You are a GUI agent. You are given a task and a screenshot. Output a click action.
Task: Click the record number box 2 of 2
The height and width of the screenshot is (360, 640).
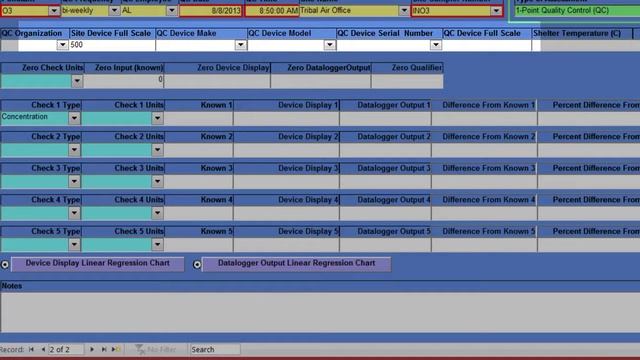(66, 349)
